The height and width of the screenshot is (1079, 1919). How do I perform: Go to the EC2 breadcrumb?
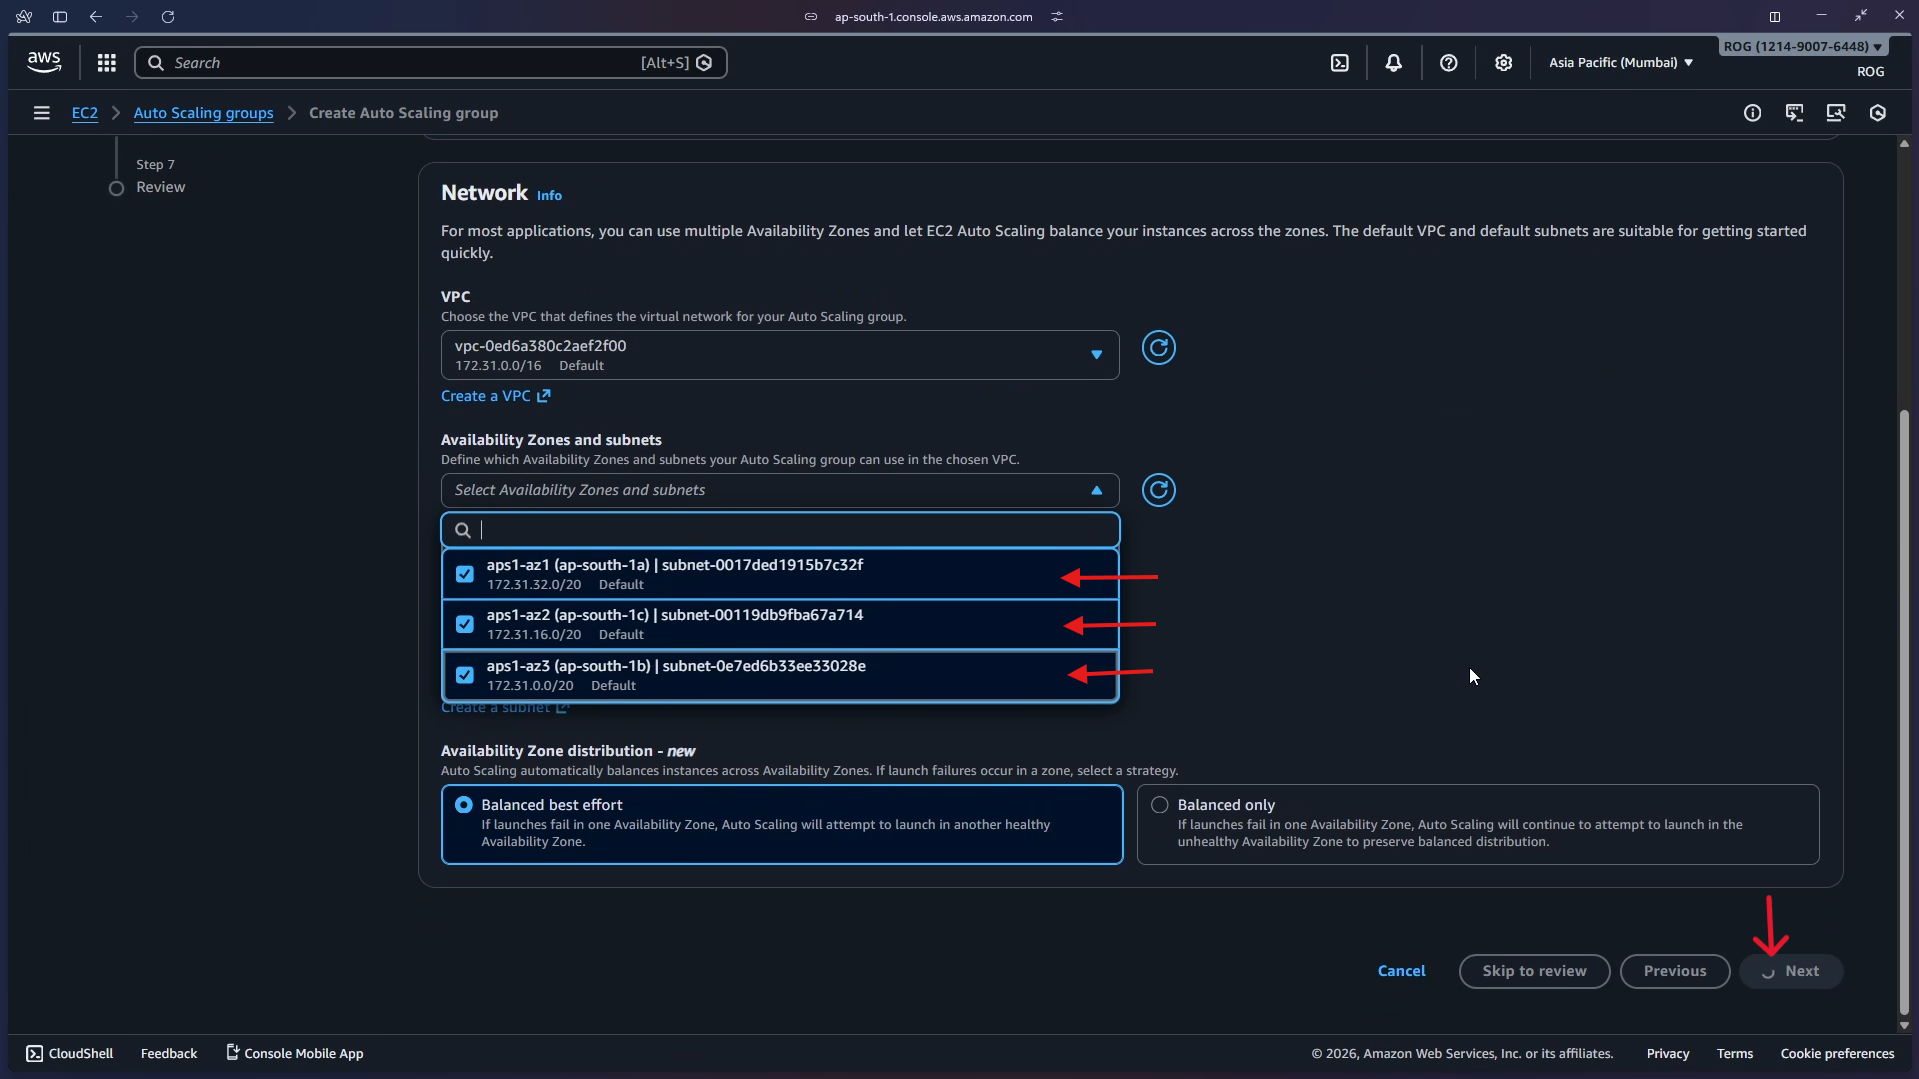pyautogui.click(x=85, y=113)
